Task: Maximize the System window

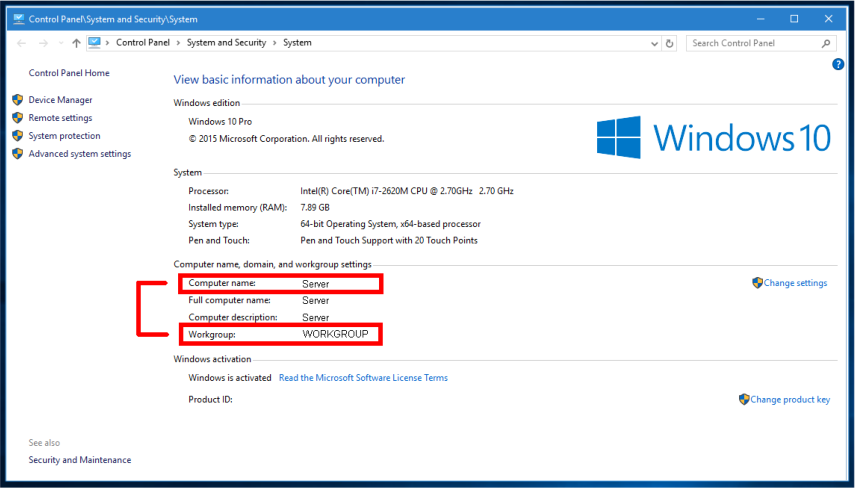Action: 794,19
